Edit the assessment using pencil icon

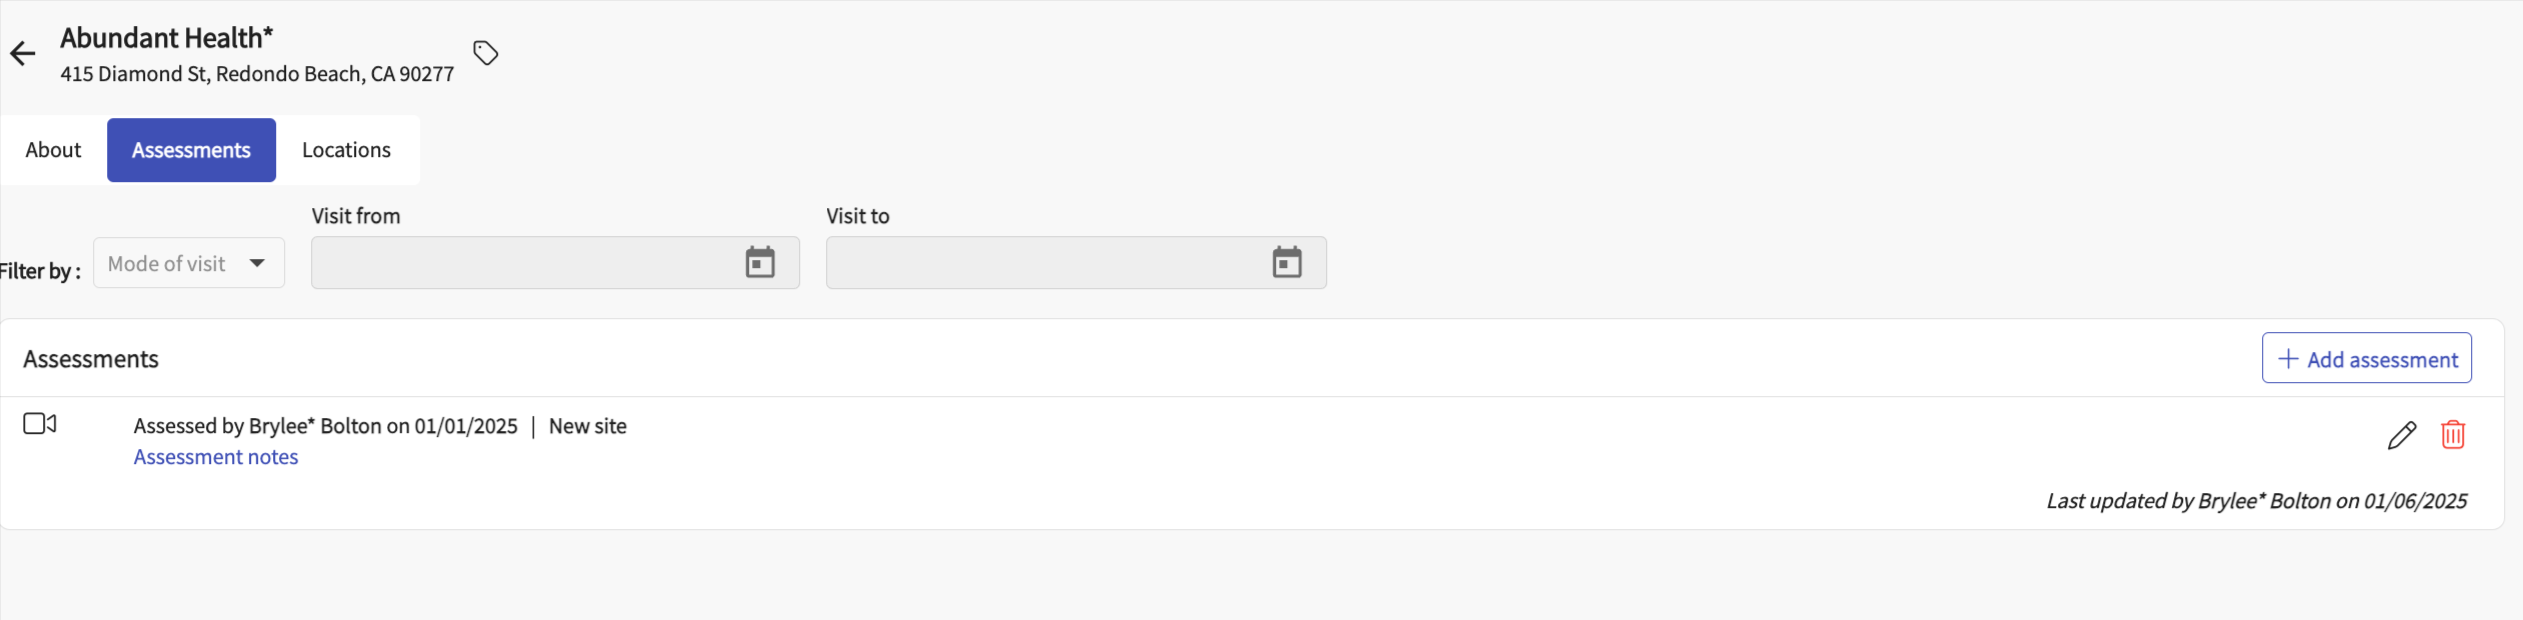(x=2401, y=435)
